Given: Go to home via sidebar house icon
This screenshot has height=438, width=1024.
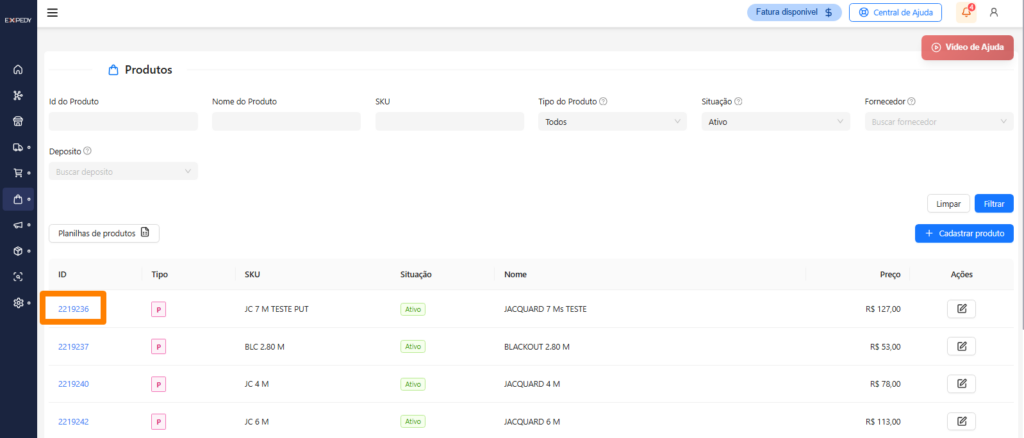Looking at the screenshot, I should tap(18, 69).
